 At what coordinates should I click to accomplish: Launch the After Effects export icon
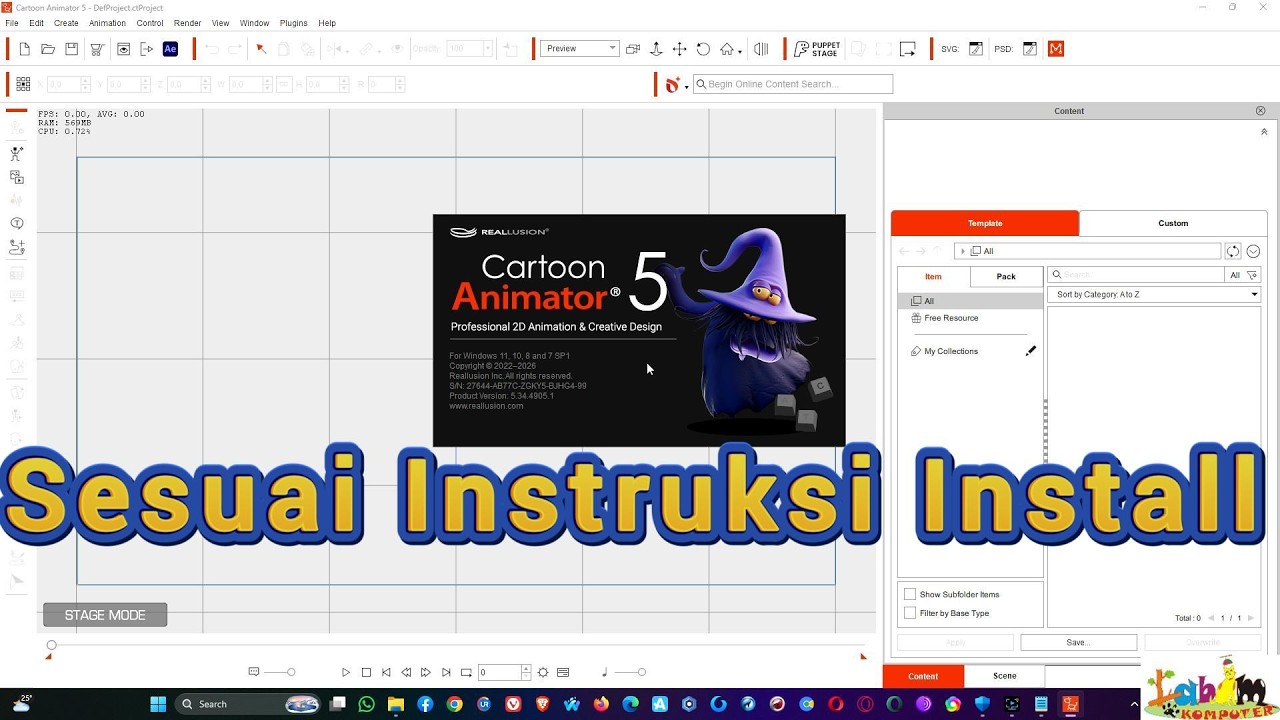[x=170, y=49]
